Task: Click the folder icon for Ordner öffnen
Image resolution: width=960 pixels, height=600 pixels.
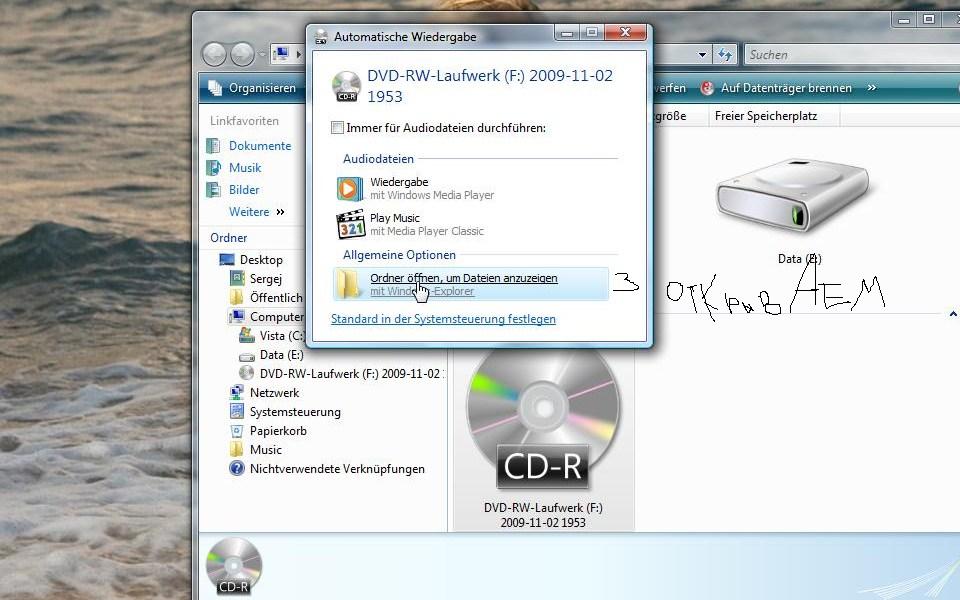Action: click(348, 284)
